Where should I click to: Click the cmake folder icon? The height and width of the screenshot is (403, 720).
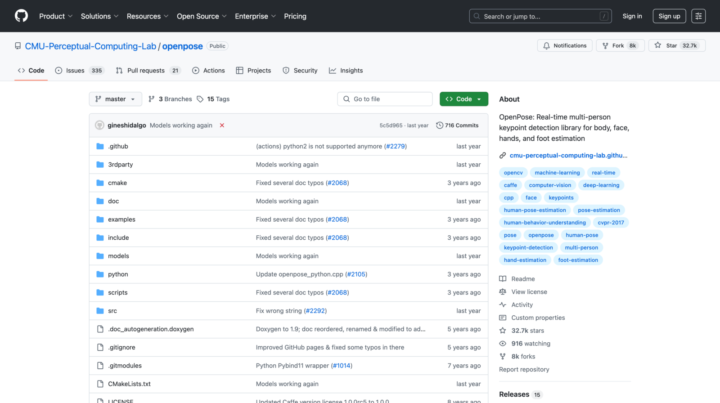tap(100, 183)
